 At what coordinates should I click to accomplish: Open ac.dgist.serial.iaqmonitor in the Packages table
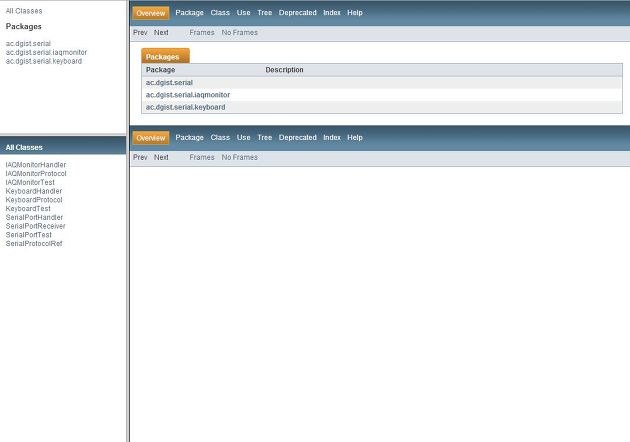click(x=188, y=95)
